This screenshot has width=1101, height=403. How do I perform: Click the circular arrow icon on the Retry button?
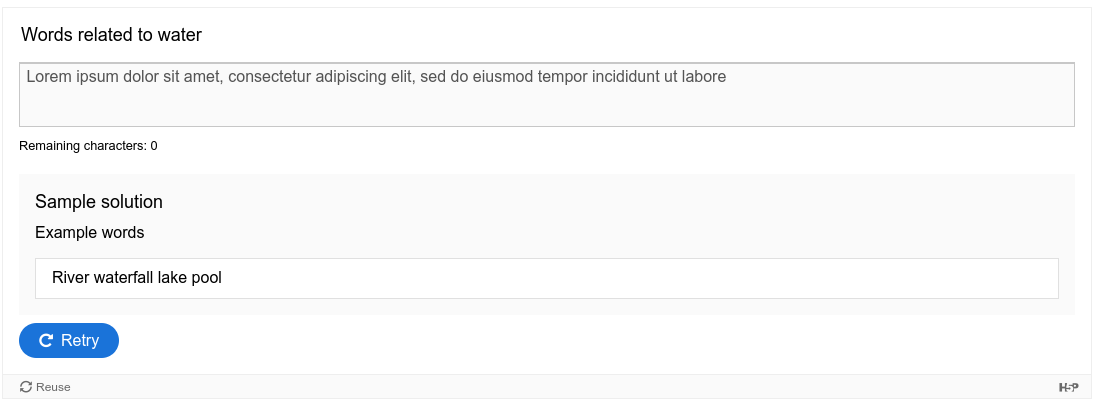[x=46, y=341]
